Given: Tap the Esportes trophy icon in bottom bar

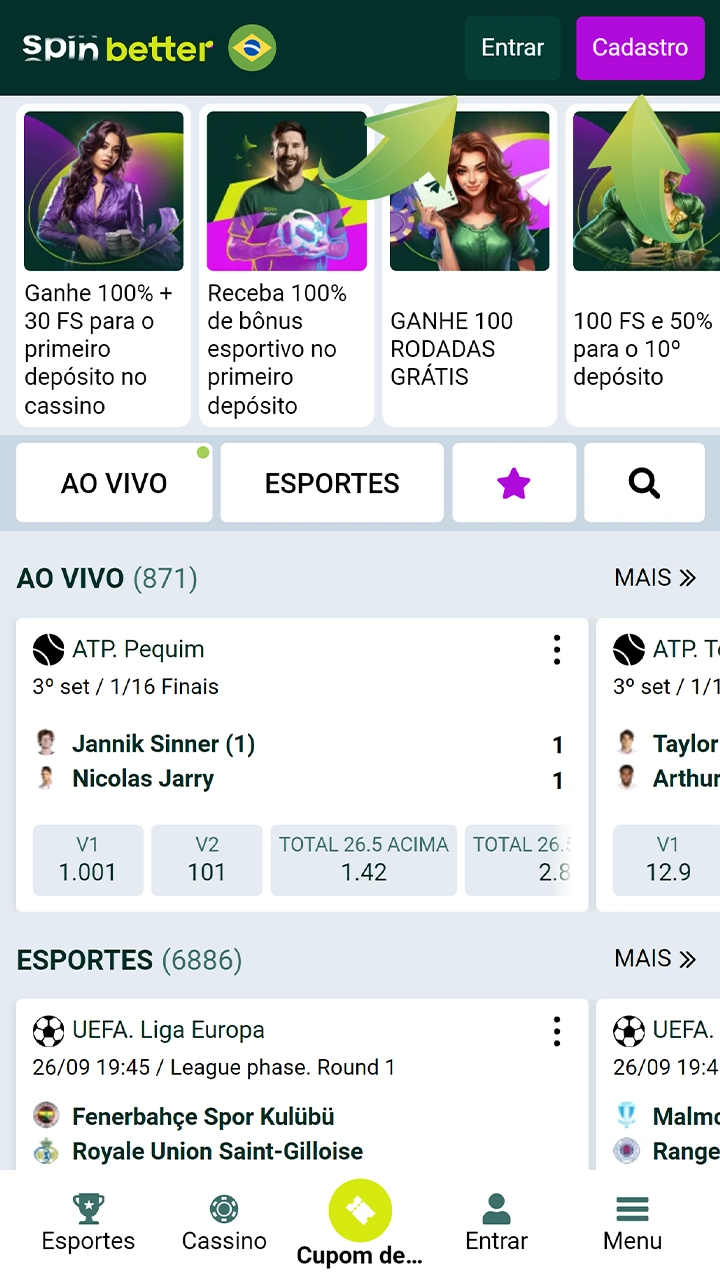Looking at the screenshot, I should [x=88, y=1210].
